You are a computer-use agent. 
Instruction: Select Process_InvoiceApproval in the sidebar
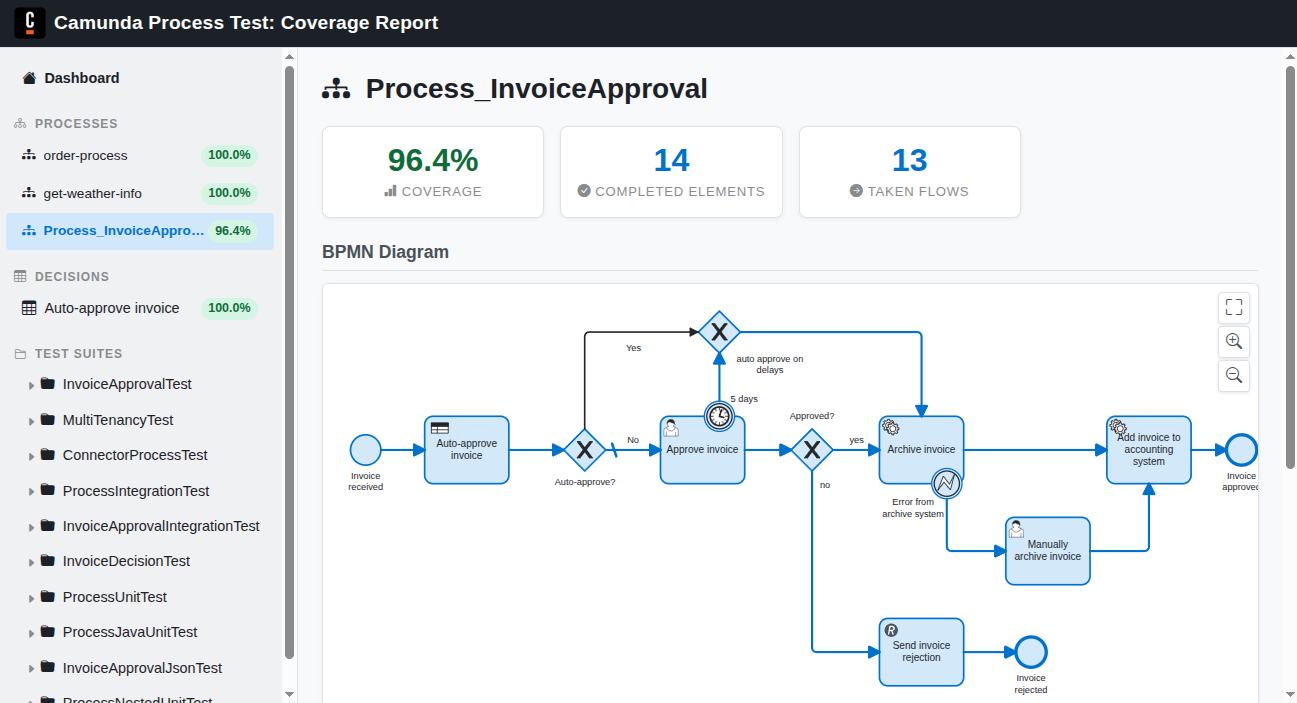point(140,231)
